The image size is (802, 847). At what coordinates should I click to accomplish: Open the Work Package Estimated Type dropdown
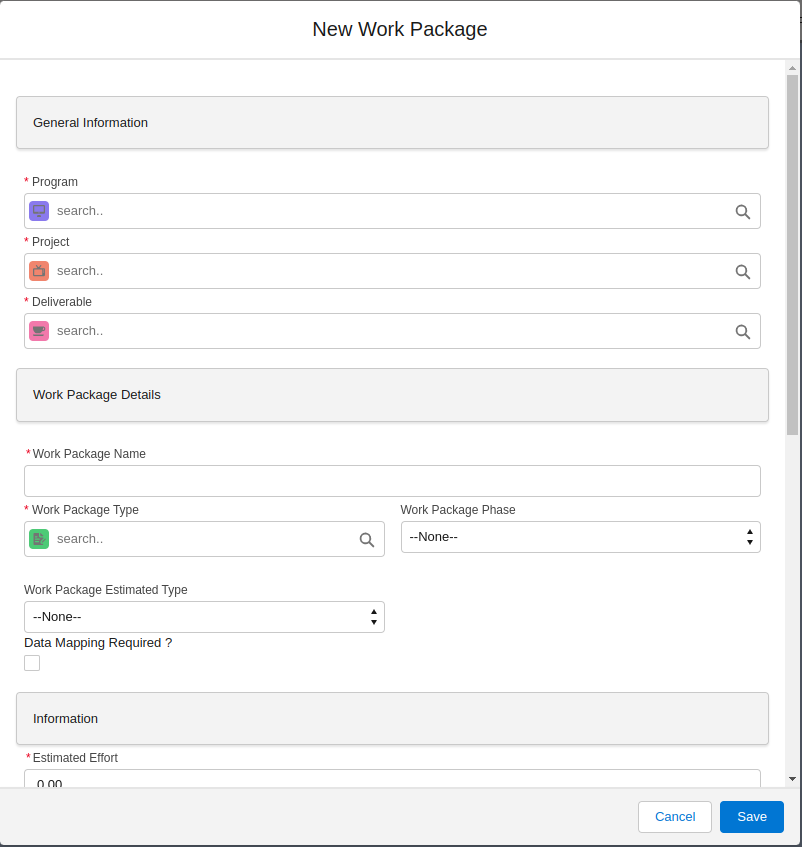[x=204, y=617]
